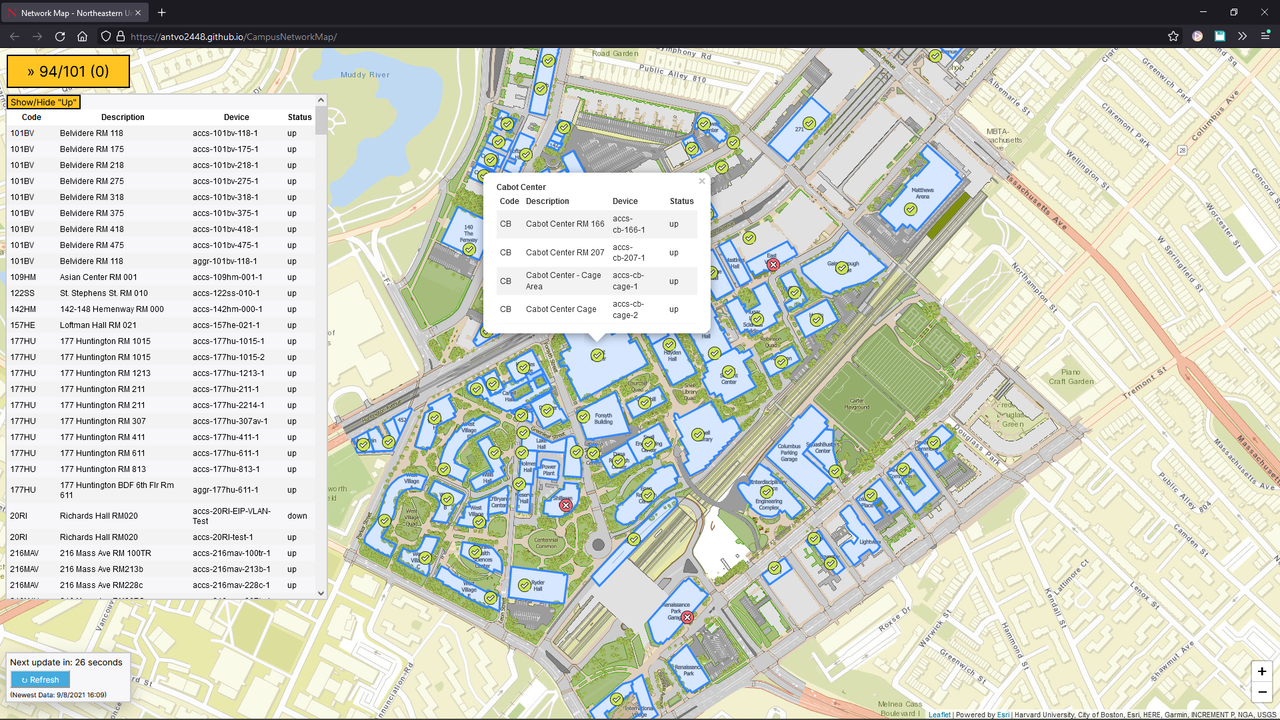Close the Cabot Center popup
The width and height of the screenshot is (1280, 720).
click(x=702, y=182)
